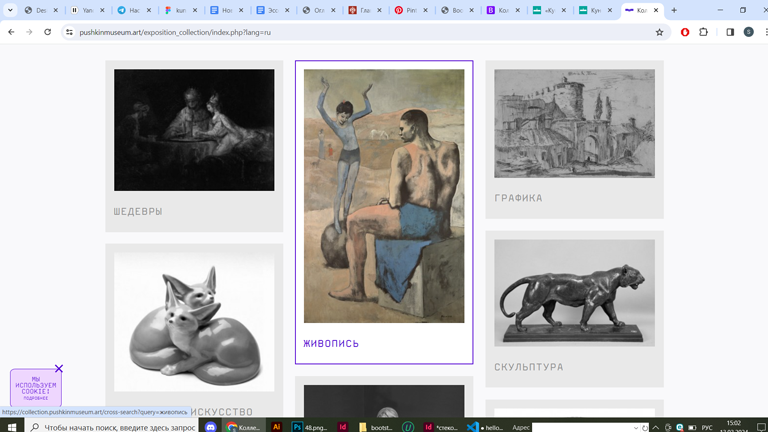This screenshot has width=768, height=432.
Task: Open the Живопись category card
Action: (x=384, y=212)
